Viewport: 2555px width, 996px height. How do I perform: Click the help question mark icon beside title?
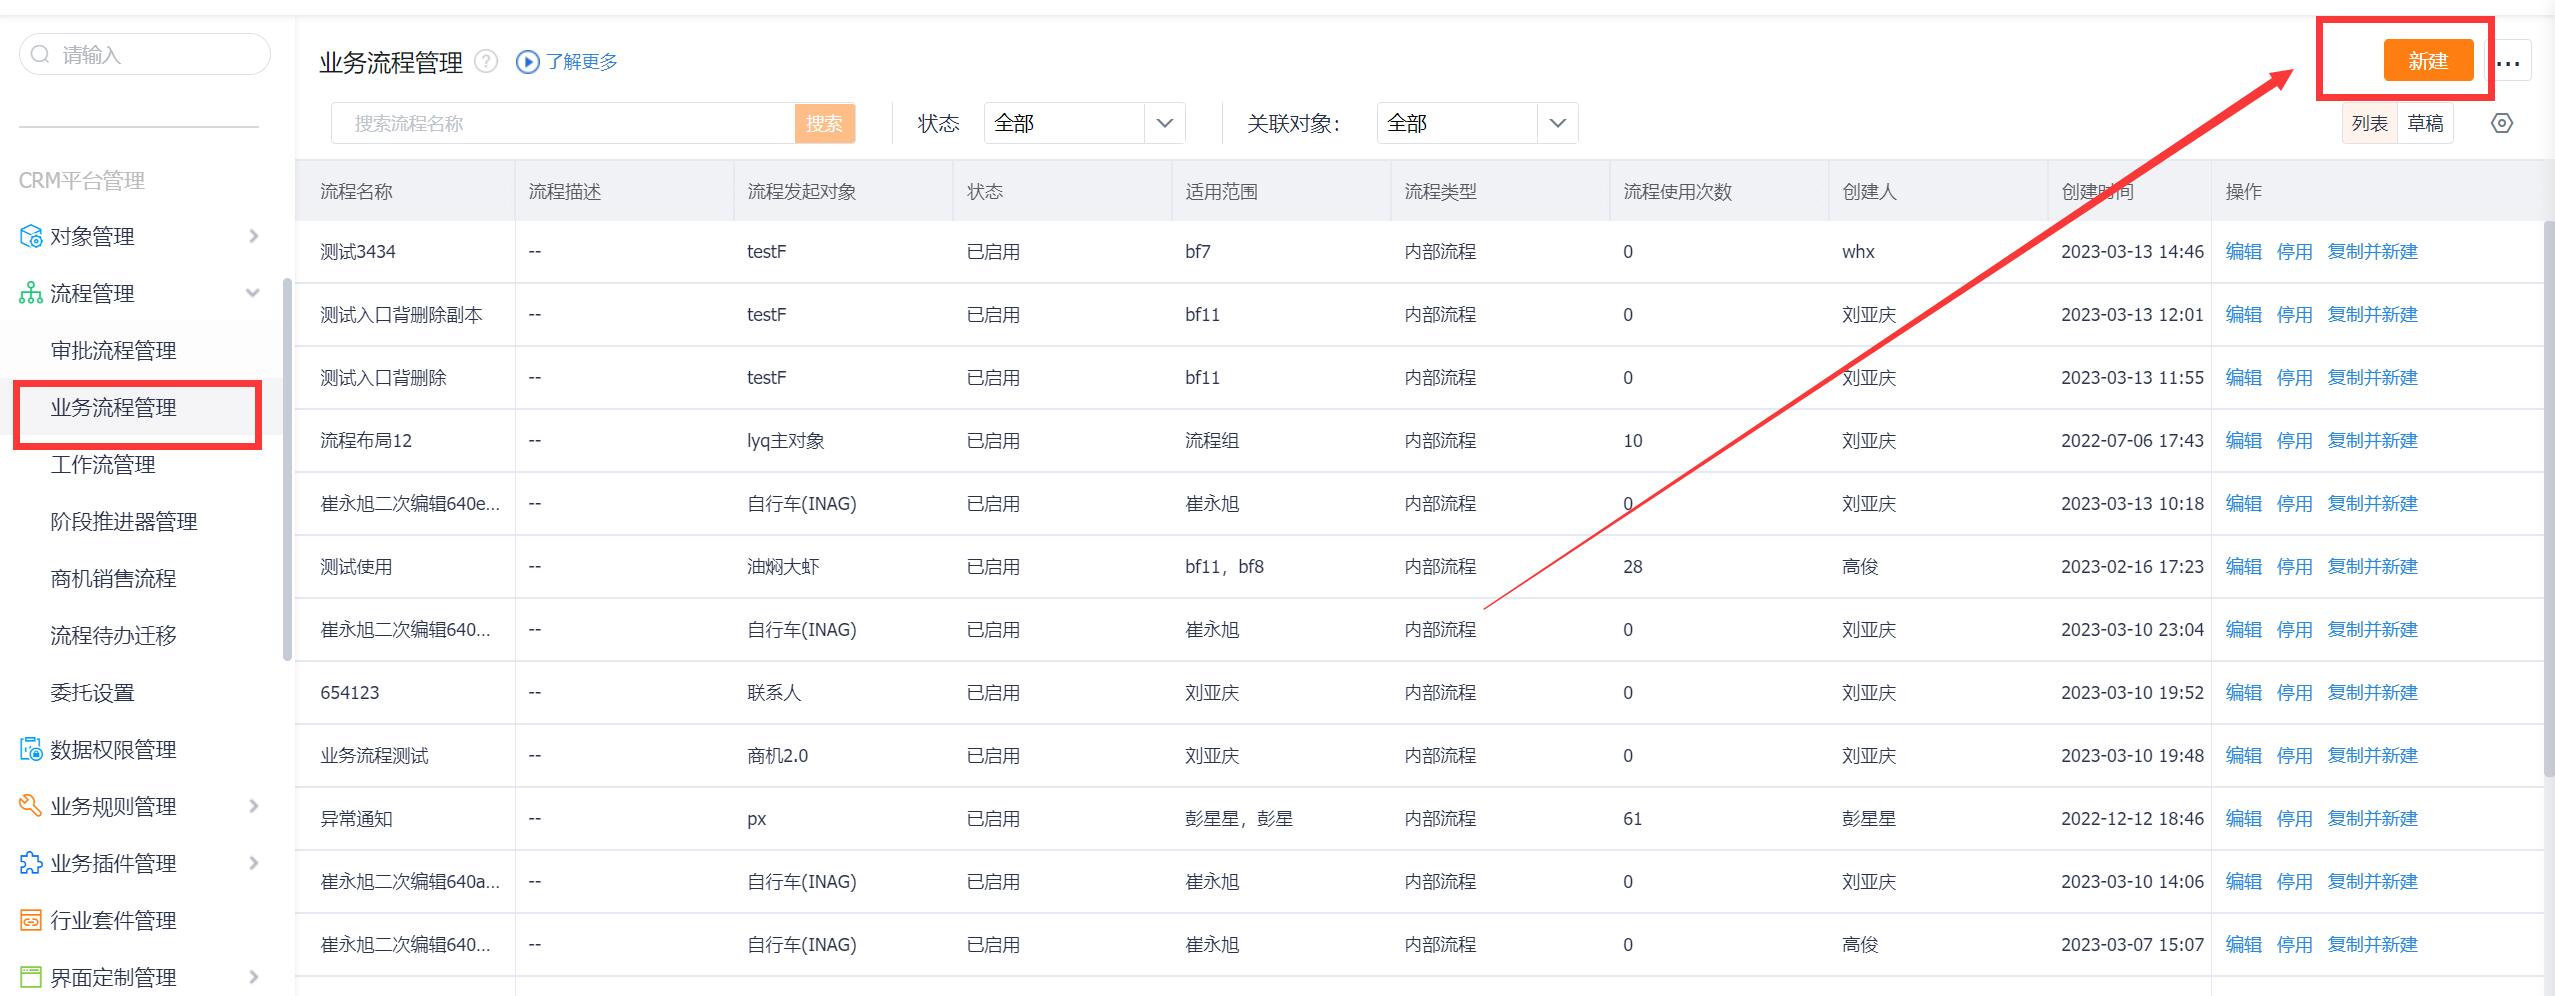point(486,62)
